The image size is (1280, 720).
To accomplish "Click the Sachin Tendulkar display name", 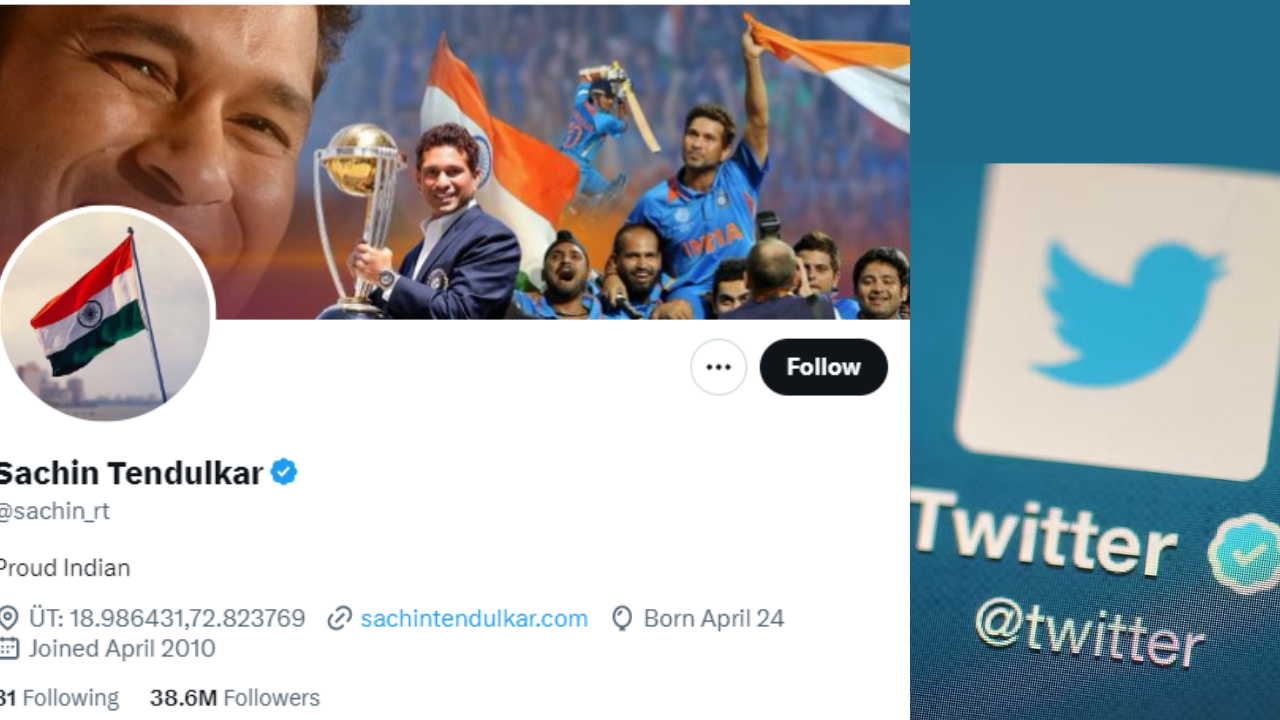I will pos(132,472).
